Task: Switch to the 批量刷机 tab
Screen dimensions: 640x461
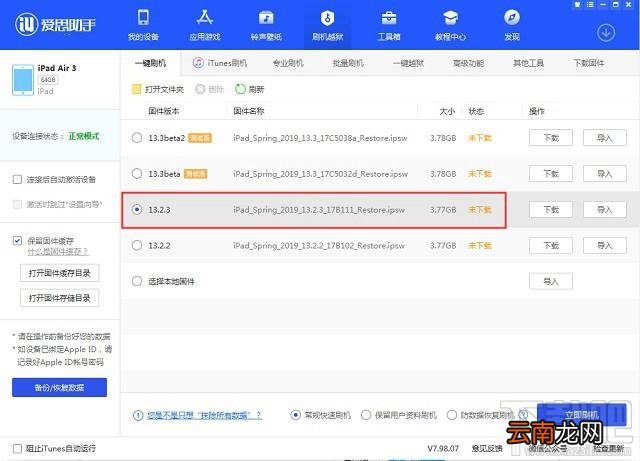Action: tap(348, 63)
